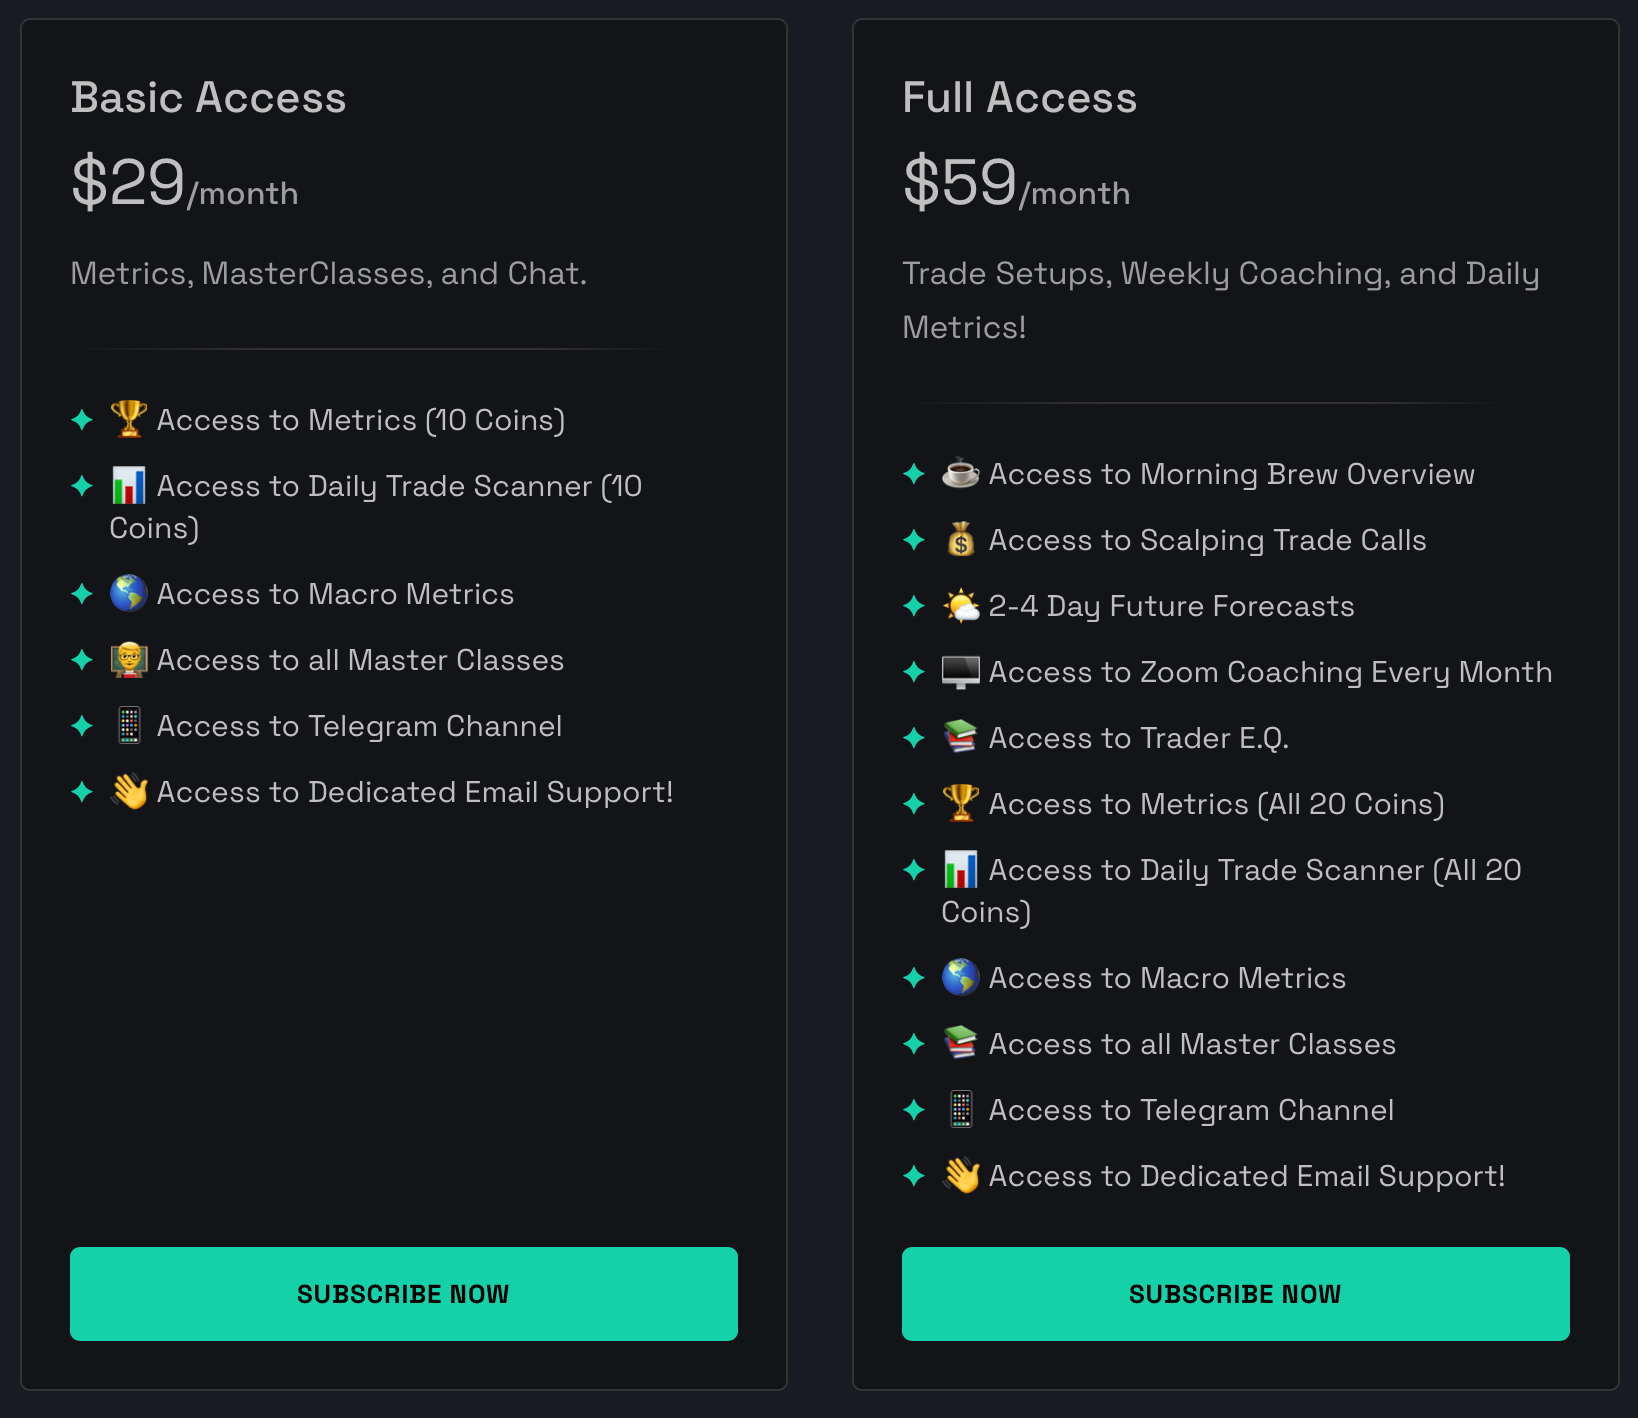This screenshot has width=1638, height=1418.
Task: Click the computer monitor Zoom Coaching icon
Action: [961, 672]
